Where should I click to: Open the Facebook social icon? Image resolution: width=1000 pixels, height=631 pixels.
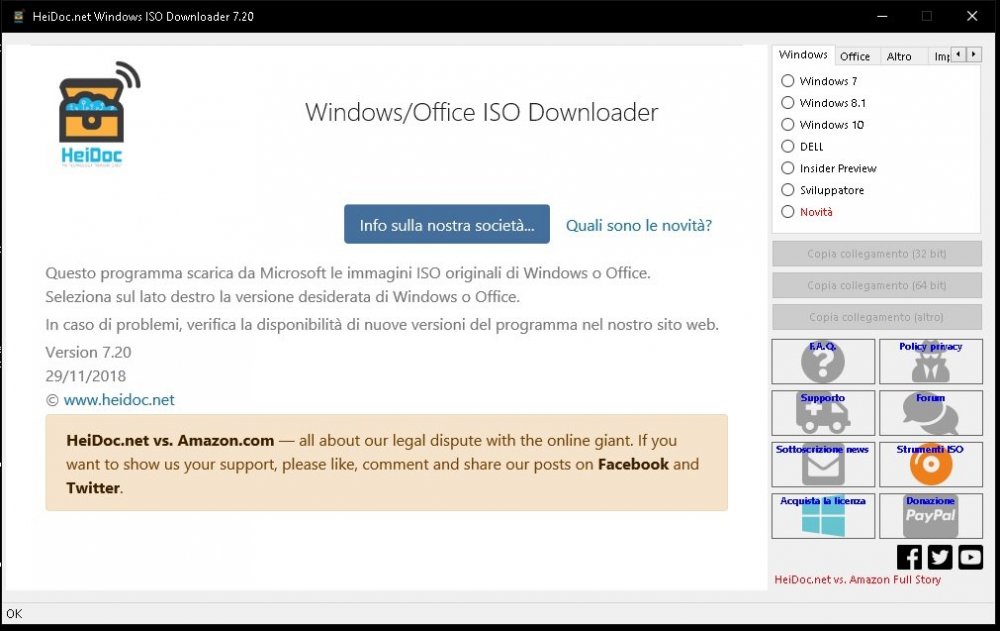tap(909, 557)
